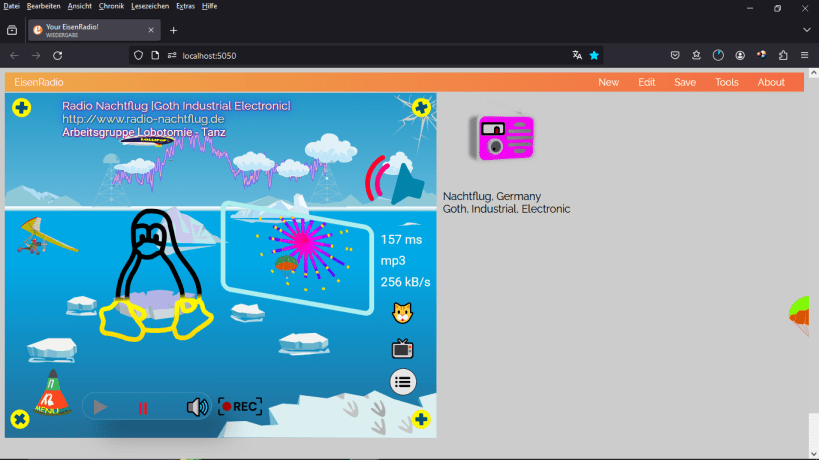Click the browser forward arrow
The image size is (819, 460).
click(x=36, y=55)
